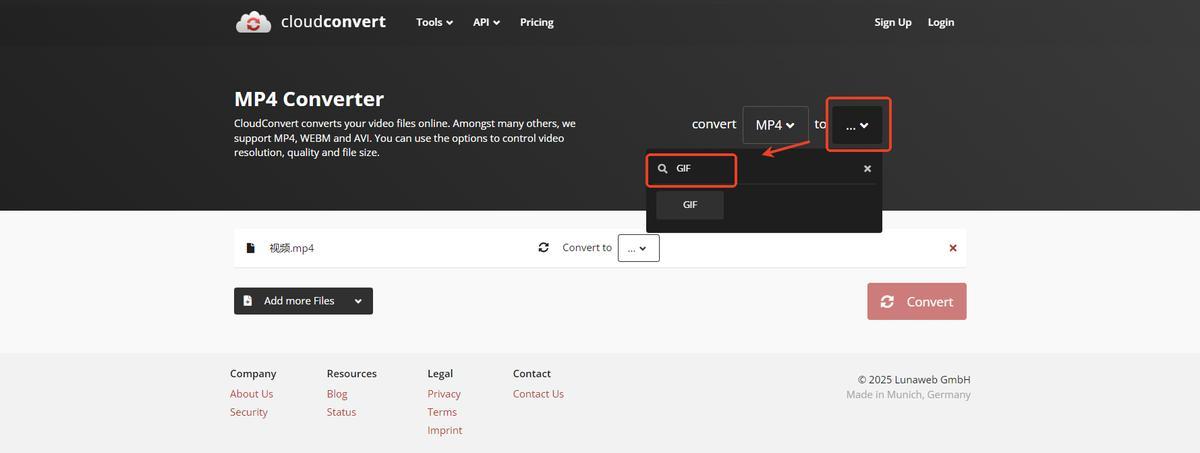The height and width of the screenshot is (453, 1200).
Task: Click the search magnifier icon in format popup
Action: 662,169
